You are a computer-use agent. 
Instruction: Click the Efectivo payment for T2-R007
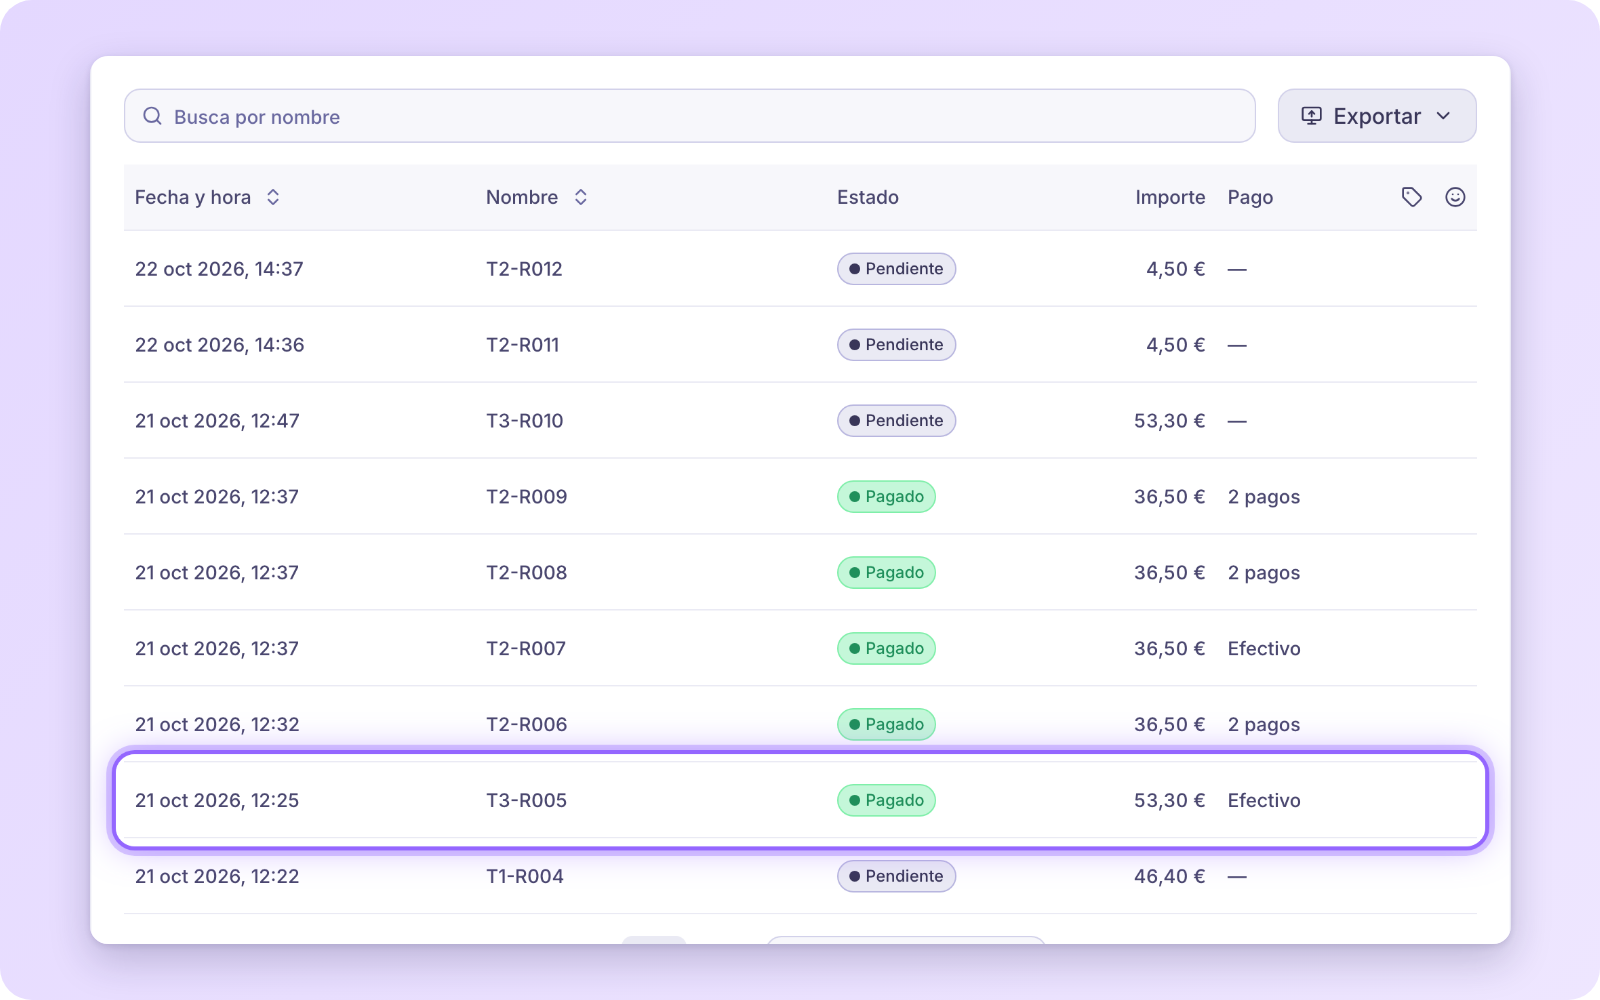(1264, 649)
